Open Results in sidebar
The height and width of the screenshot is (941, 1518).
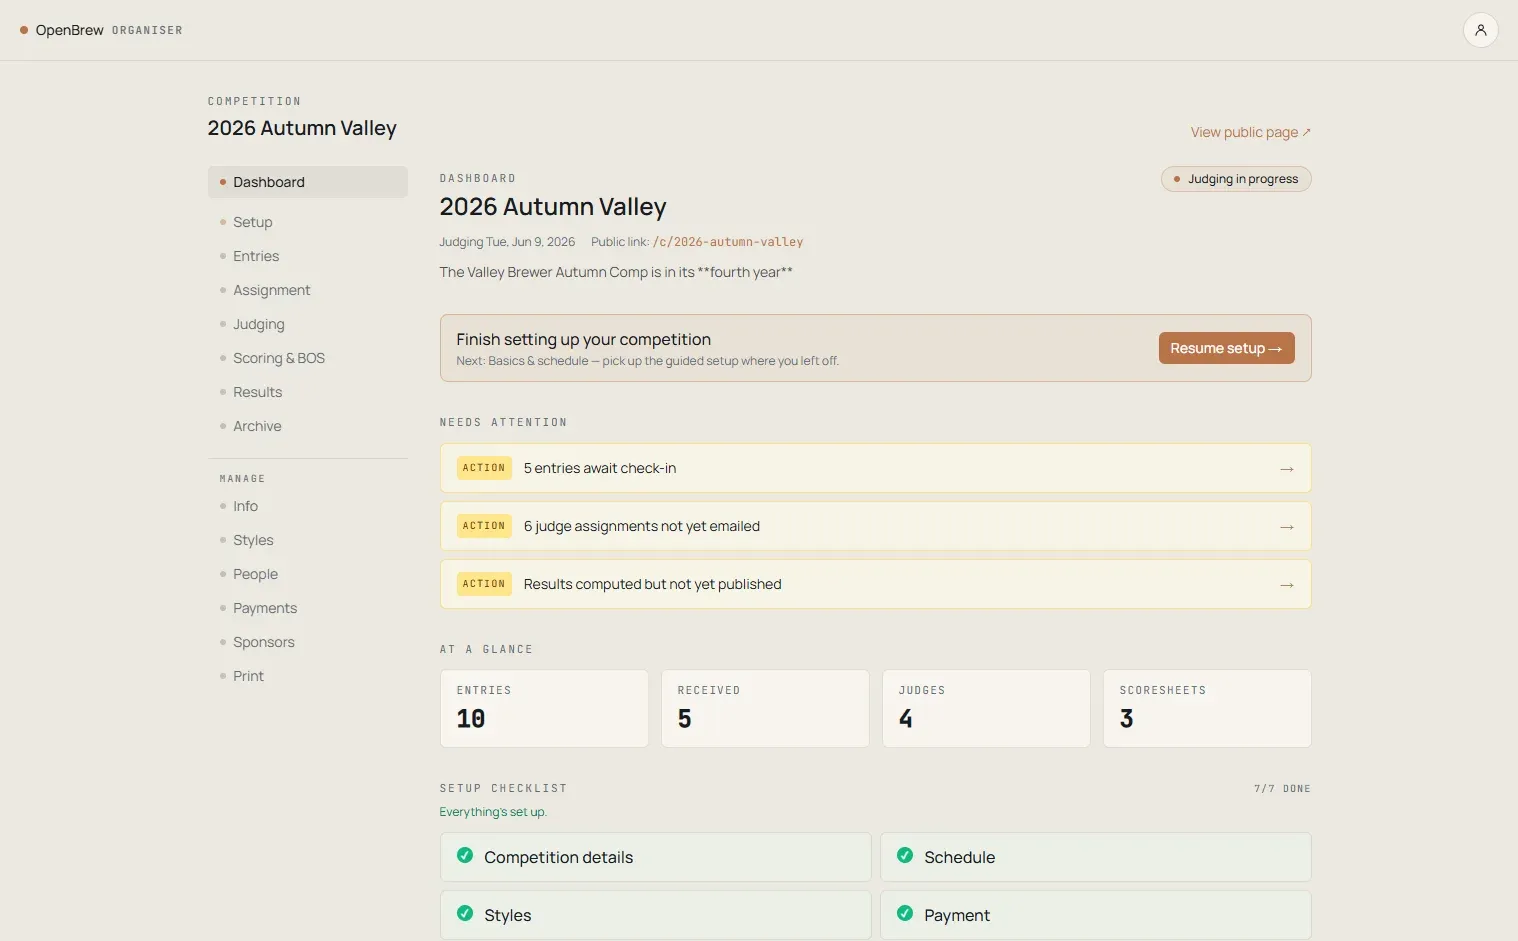(308, 392)
